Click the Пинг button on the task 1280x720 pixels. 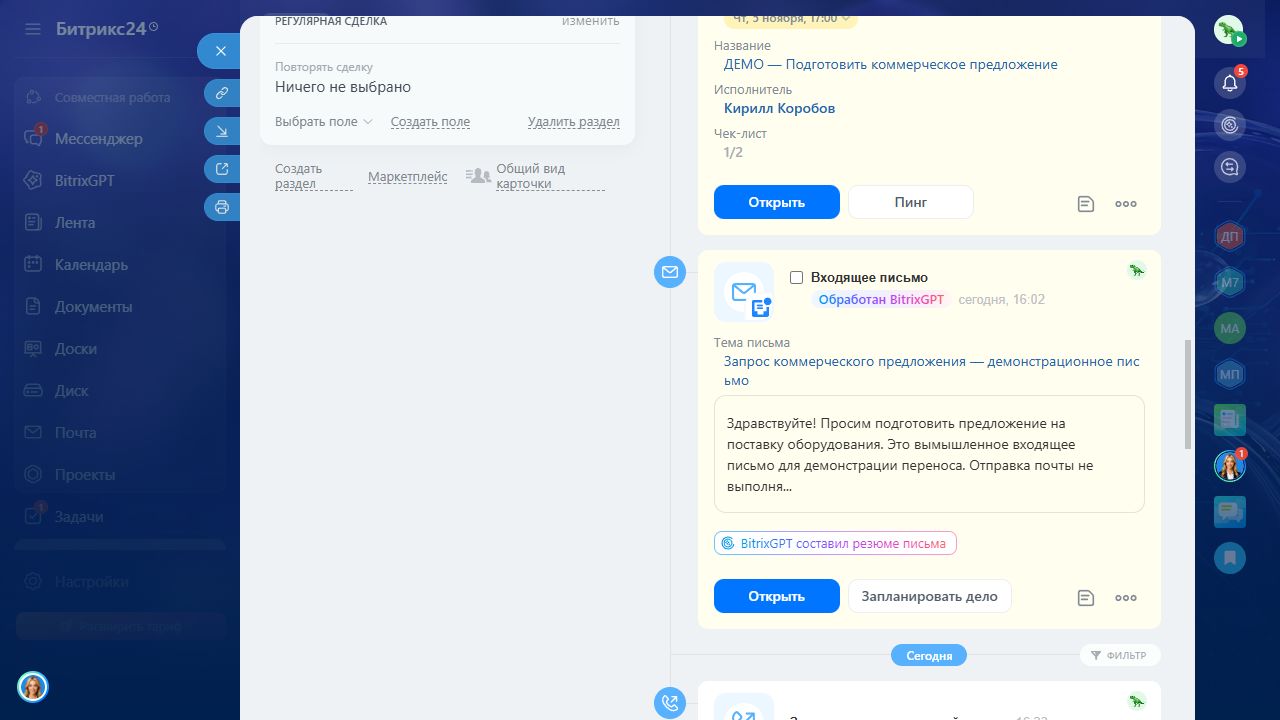tap(911, 202)
